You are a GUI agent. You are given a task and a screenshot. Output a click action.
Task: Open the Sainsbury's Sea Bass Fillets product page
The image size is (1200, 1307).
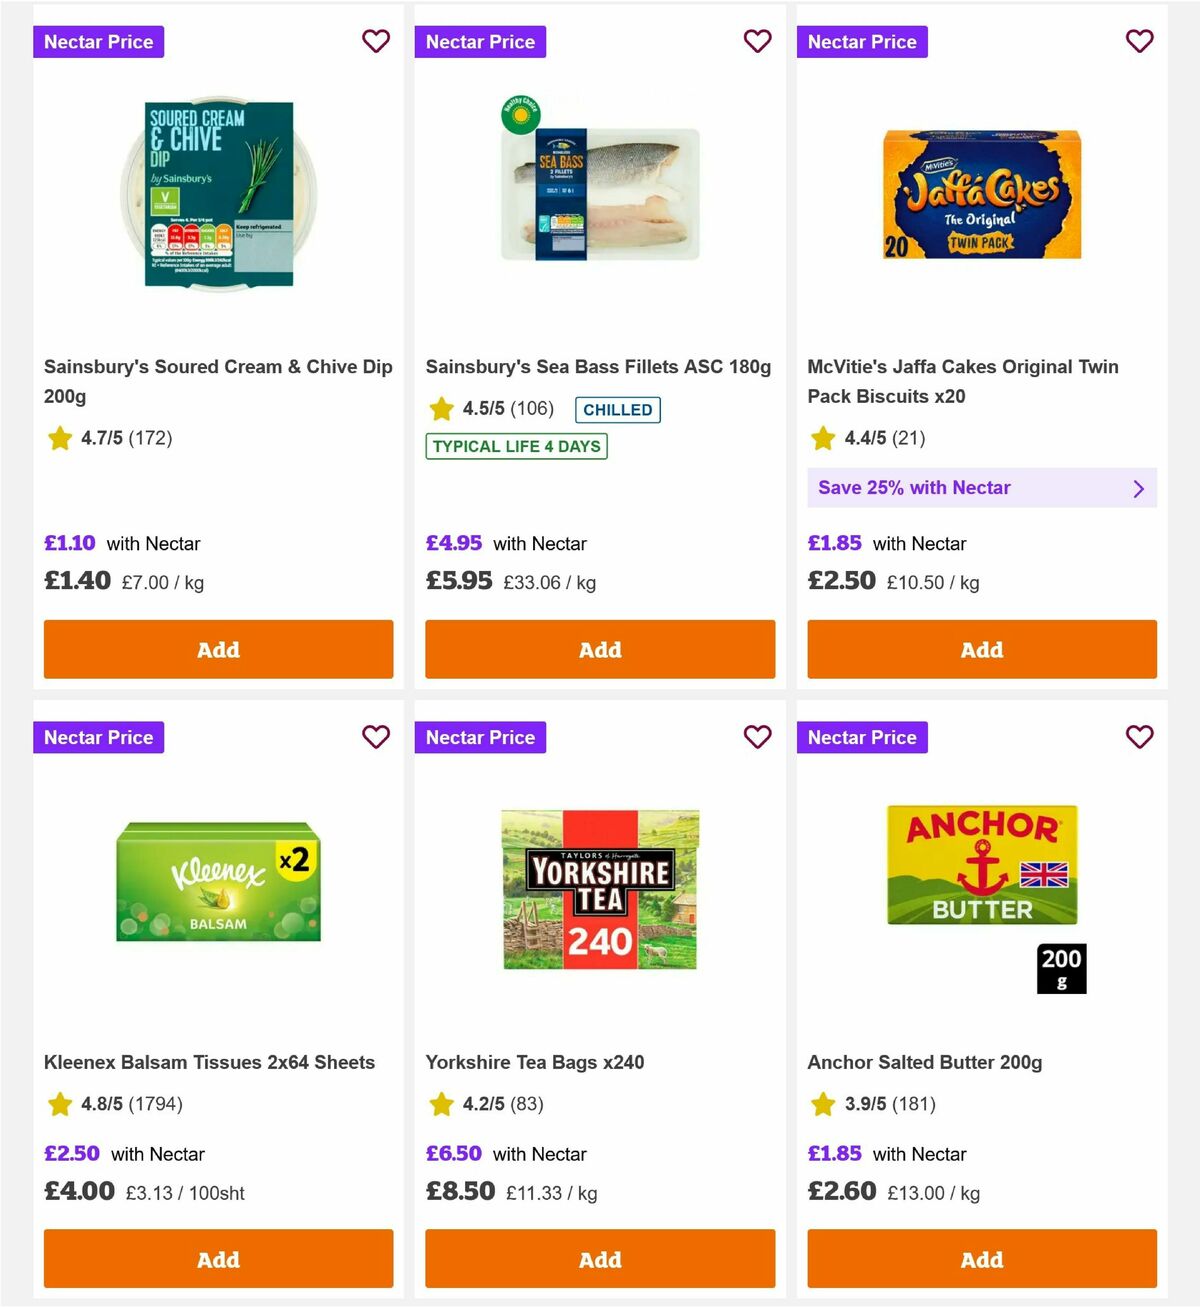pos(598,366)
